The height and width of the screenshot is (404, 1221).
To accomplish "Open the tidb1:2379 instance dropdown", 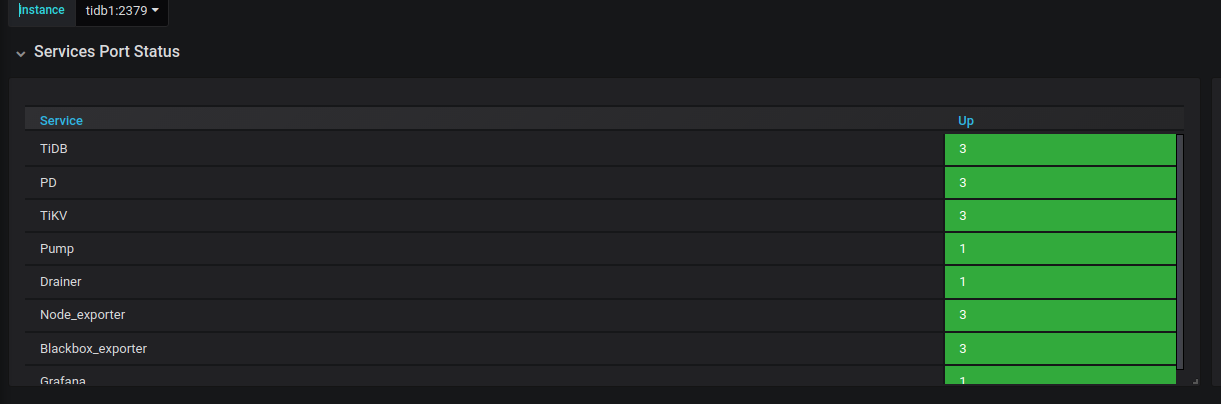I will tap(122, 10).
